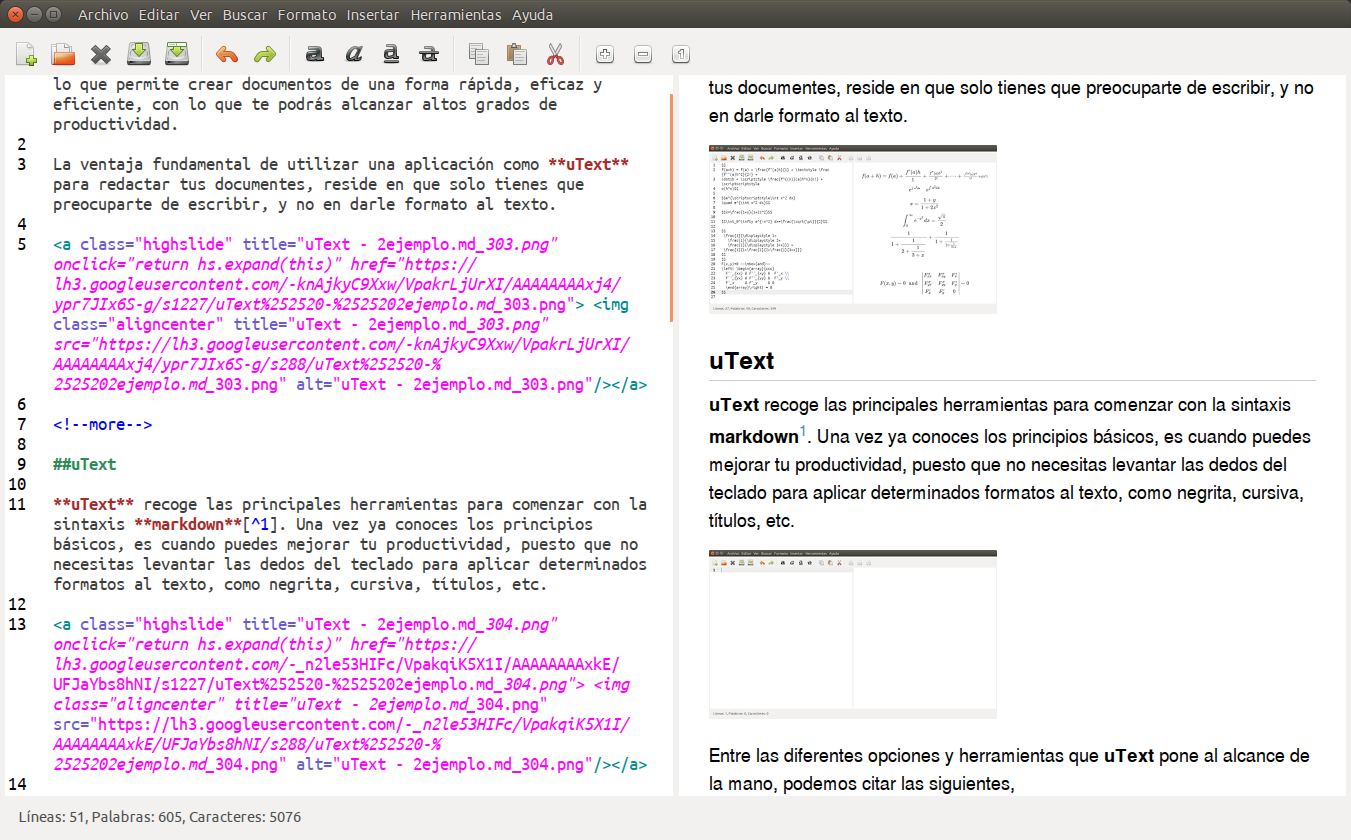Follow footnote 1 link after markdown

(803, 431)
